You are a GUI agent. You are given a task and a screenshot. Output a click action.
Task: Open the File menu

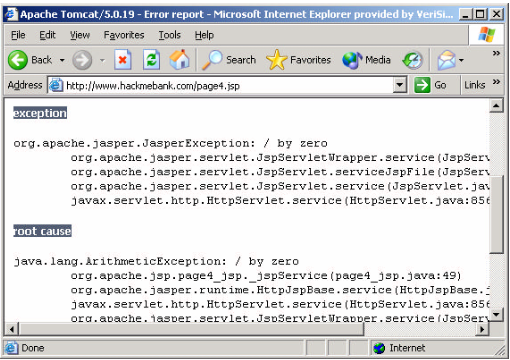pyautogui.click(x=18, y=35)
